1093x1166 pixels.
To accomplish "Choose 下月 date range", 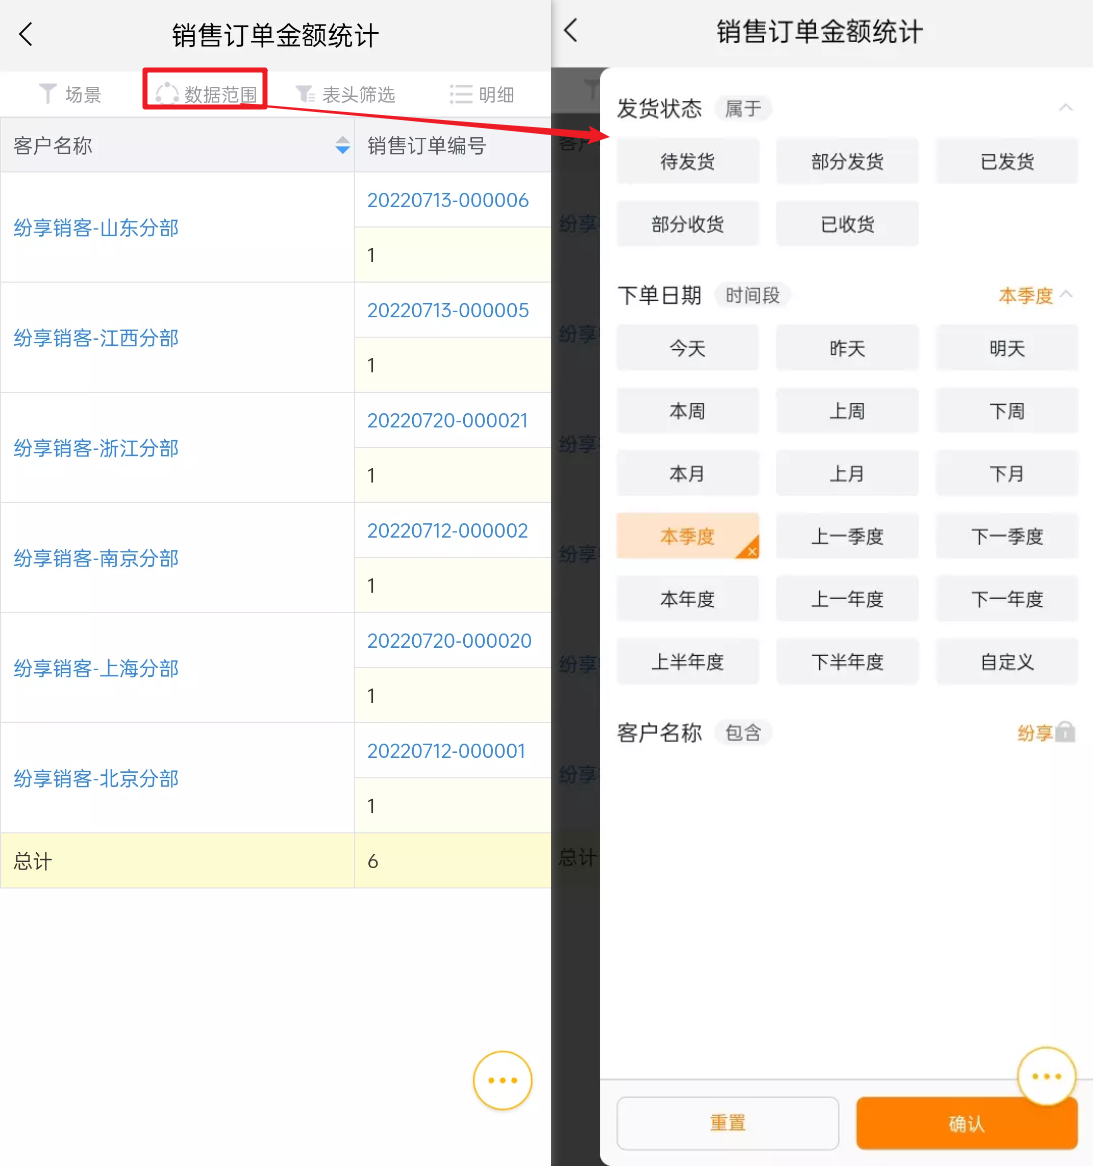I will (x=1007, y=473).
